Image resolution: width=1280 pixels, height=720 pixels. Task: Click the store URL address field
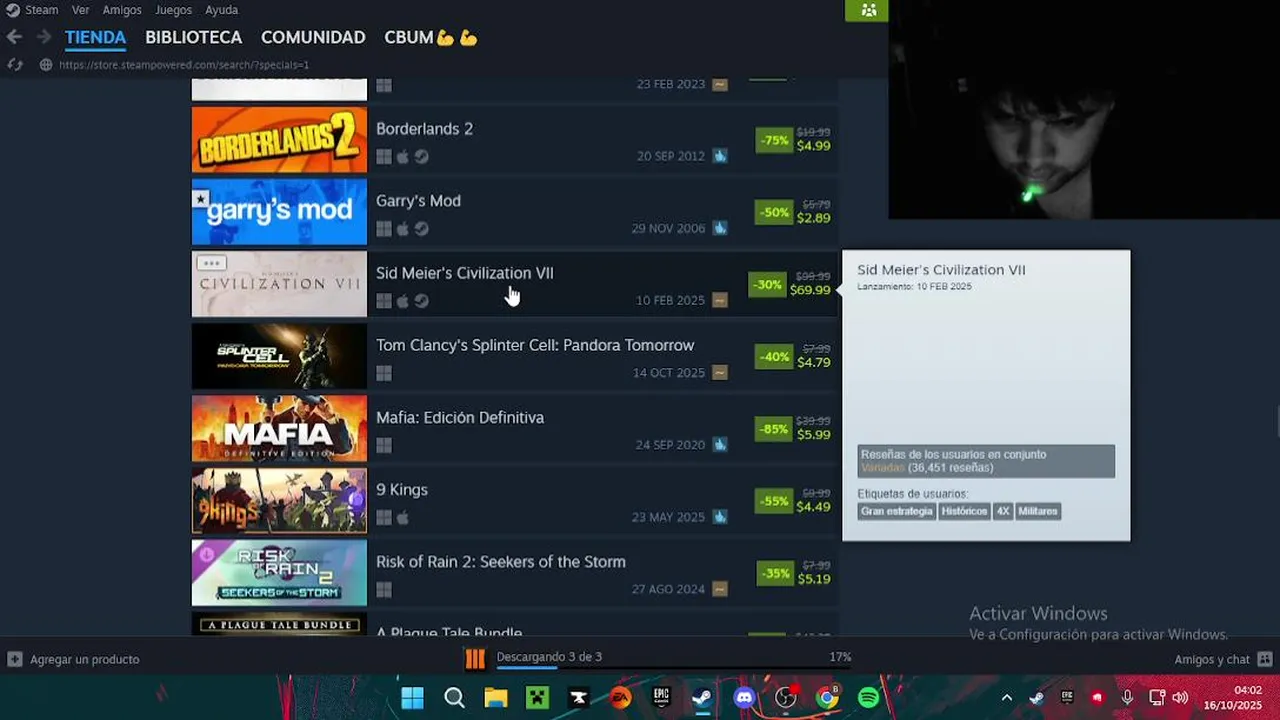pos(184,64)
